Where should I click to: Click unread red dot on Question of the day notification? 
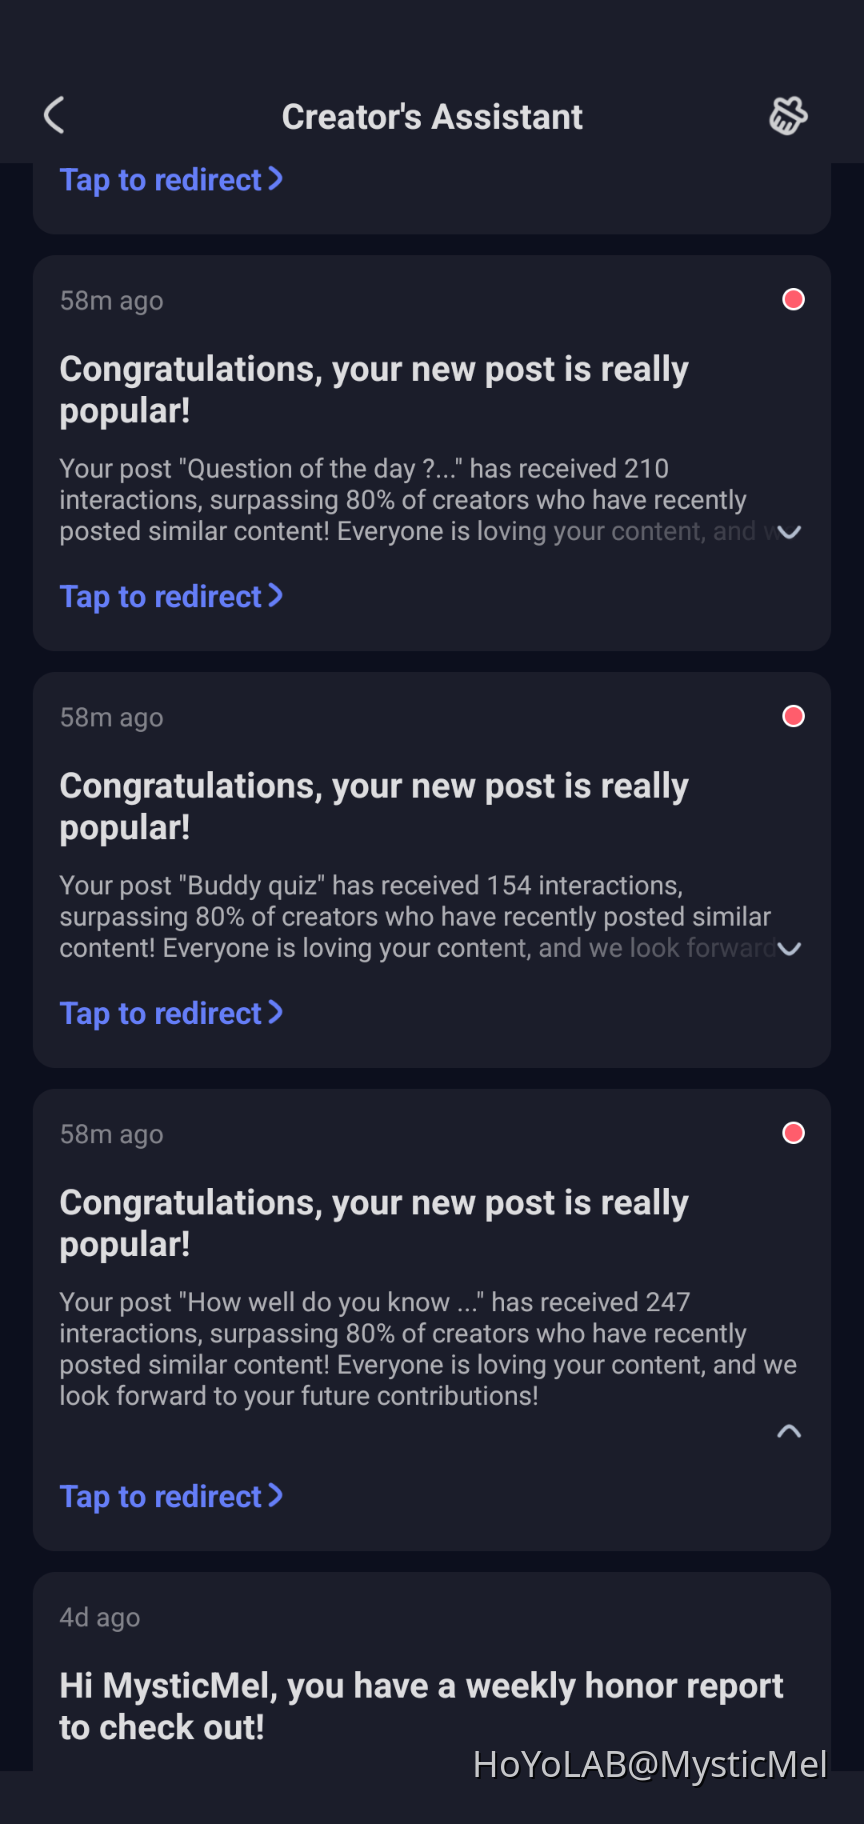pos(793,300)
